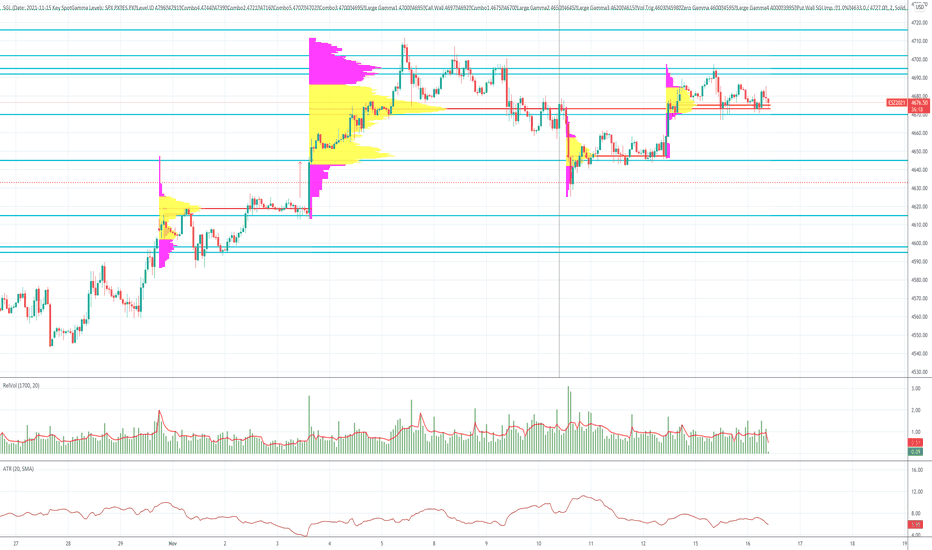Click the 4540.00 price axis label
The height and width of the screenshot is (550, 932).
click(919, 354)
